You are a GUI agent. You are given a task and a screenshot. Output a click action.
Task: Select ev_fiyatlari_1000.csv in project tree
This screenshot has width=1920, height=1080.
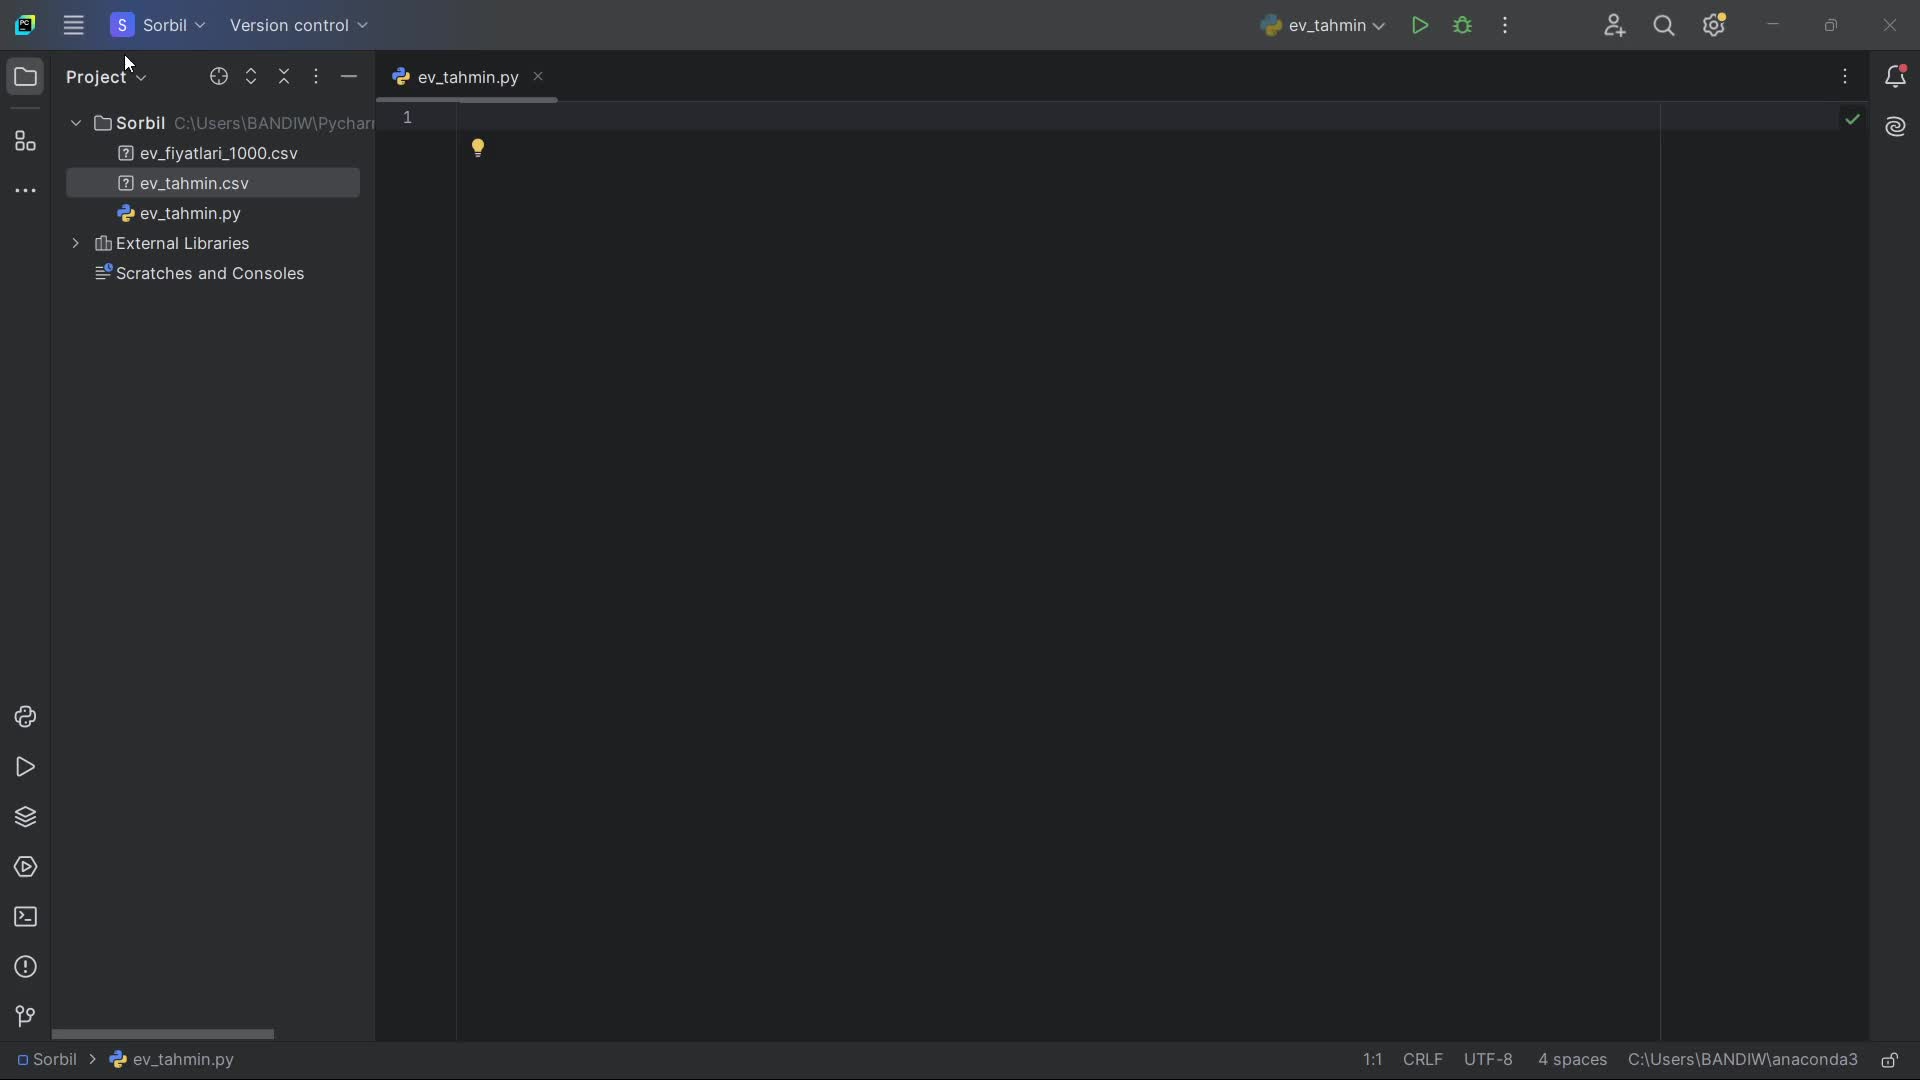point(213,154)
